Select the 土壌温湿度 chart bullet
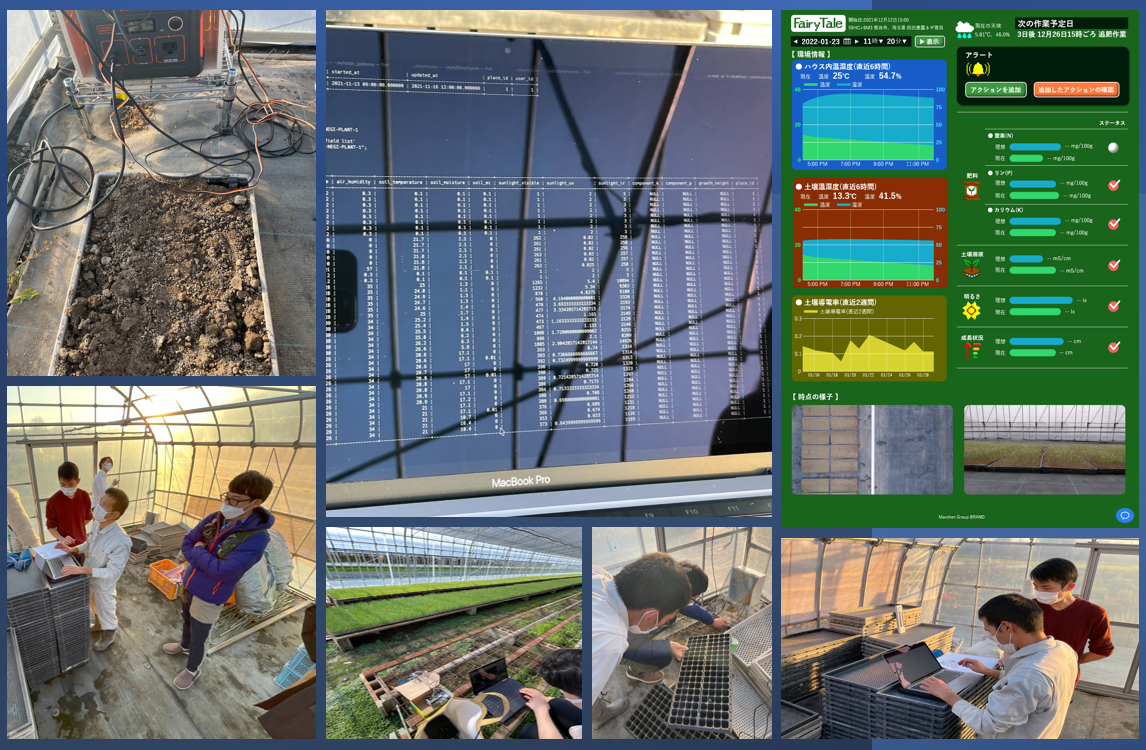1146x750 pixels. [x=799, y=186]
